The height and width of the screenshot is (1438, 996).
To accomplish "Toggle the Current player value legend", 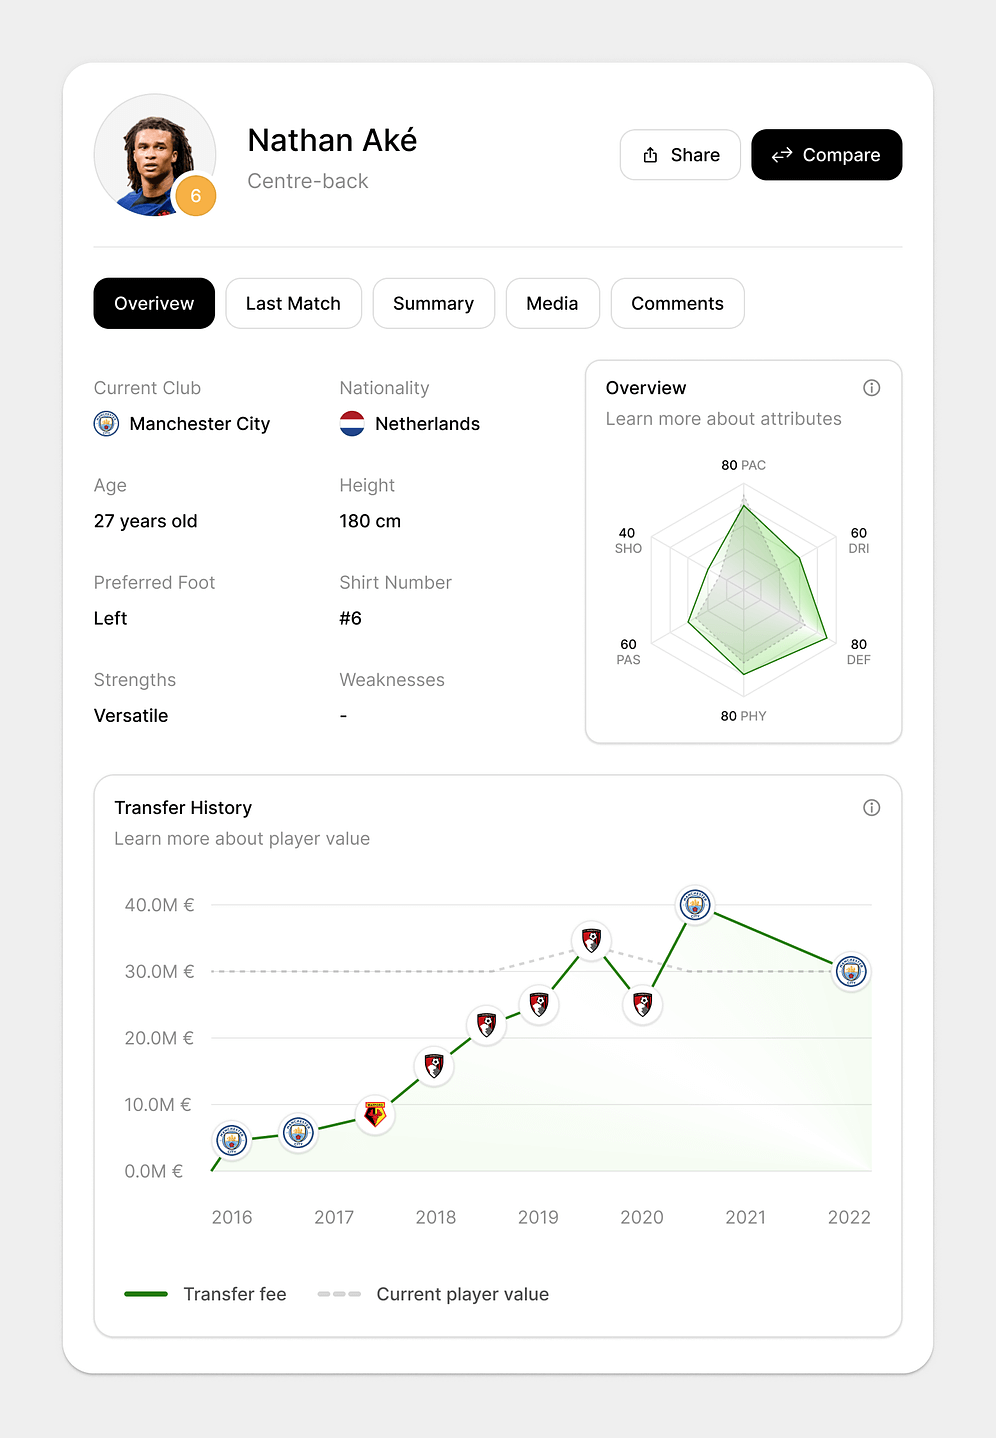I will [x=433, y=1294].
